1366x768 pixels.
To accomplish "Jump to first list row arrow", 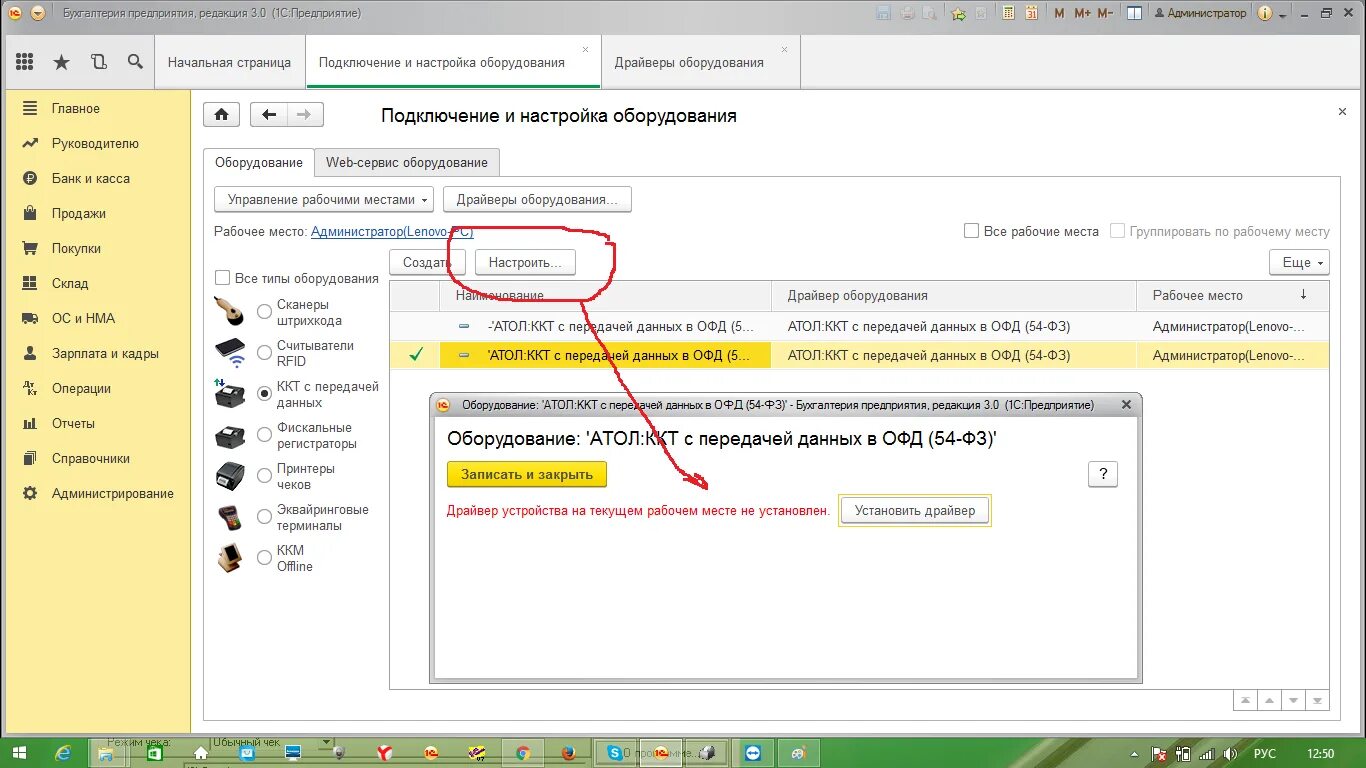I will pos(1245,701).
